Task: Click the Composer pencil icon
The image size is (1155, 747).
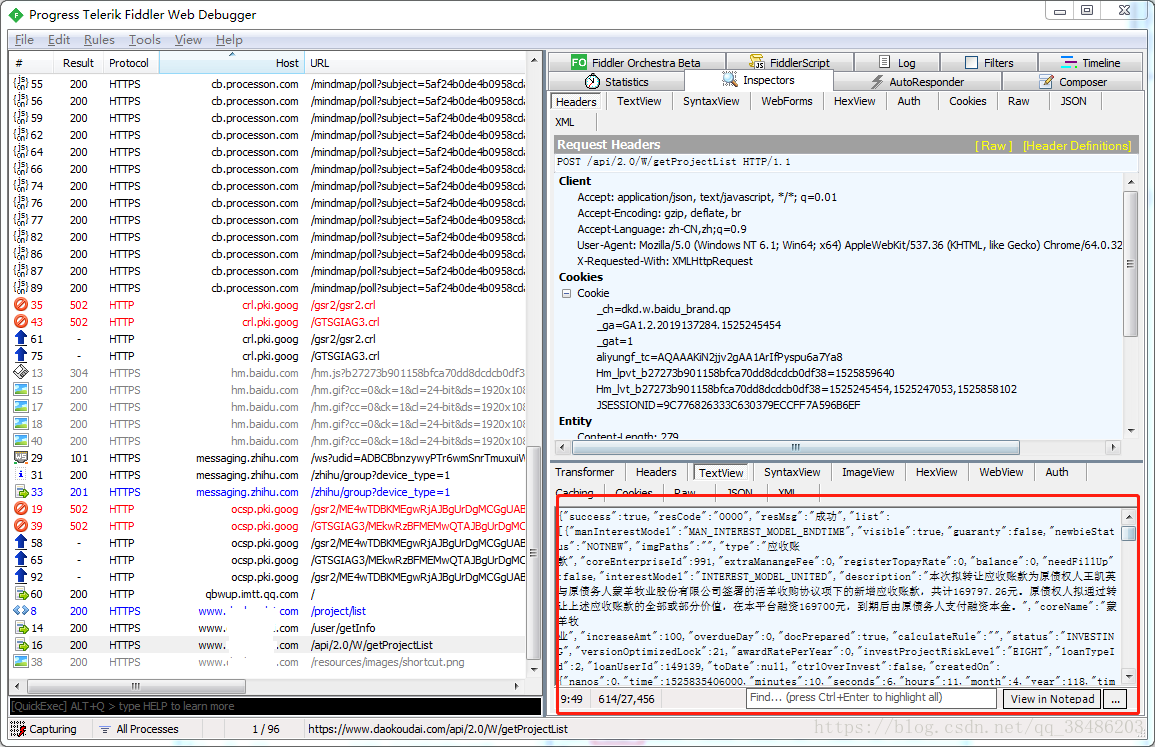Action: 1046,82
